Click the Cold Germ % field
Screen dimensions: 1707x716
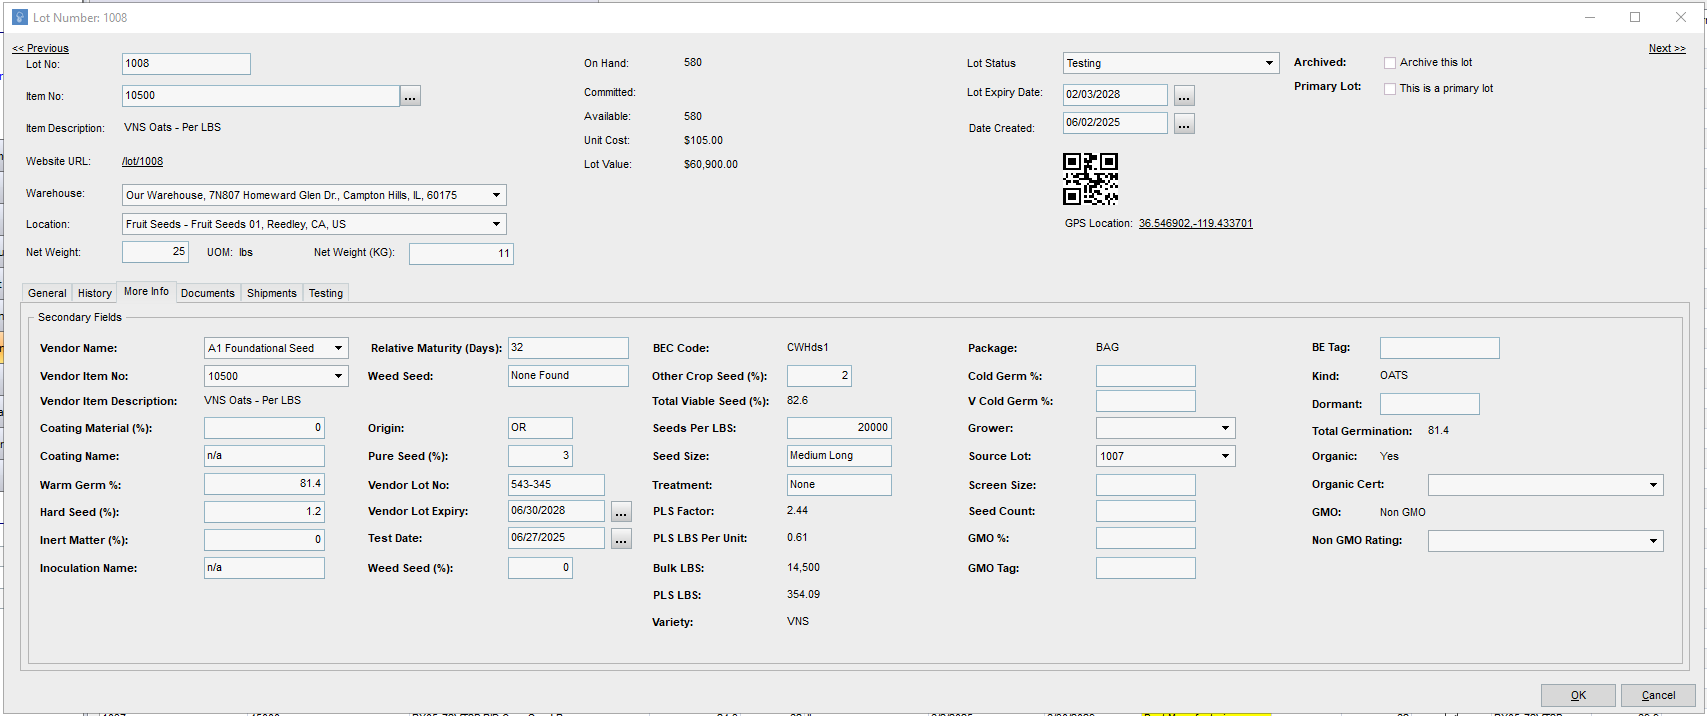pyautogui.click(x=1146, y=376)
